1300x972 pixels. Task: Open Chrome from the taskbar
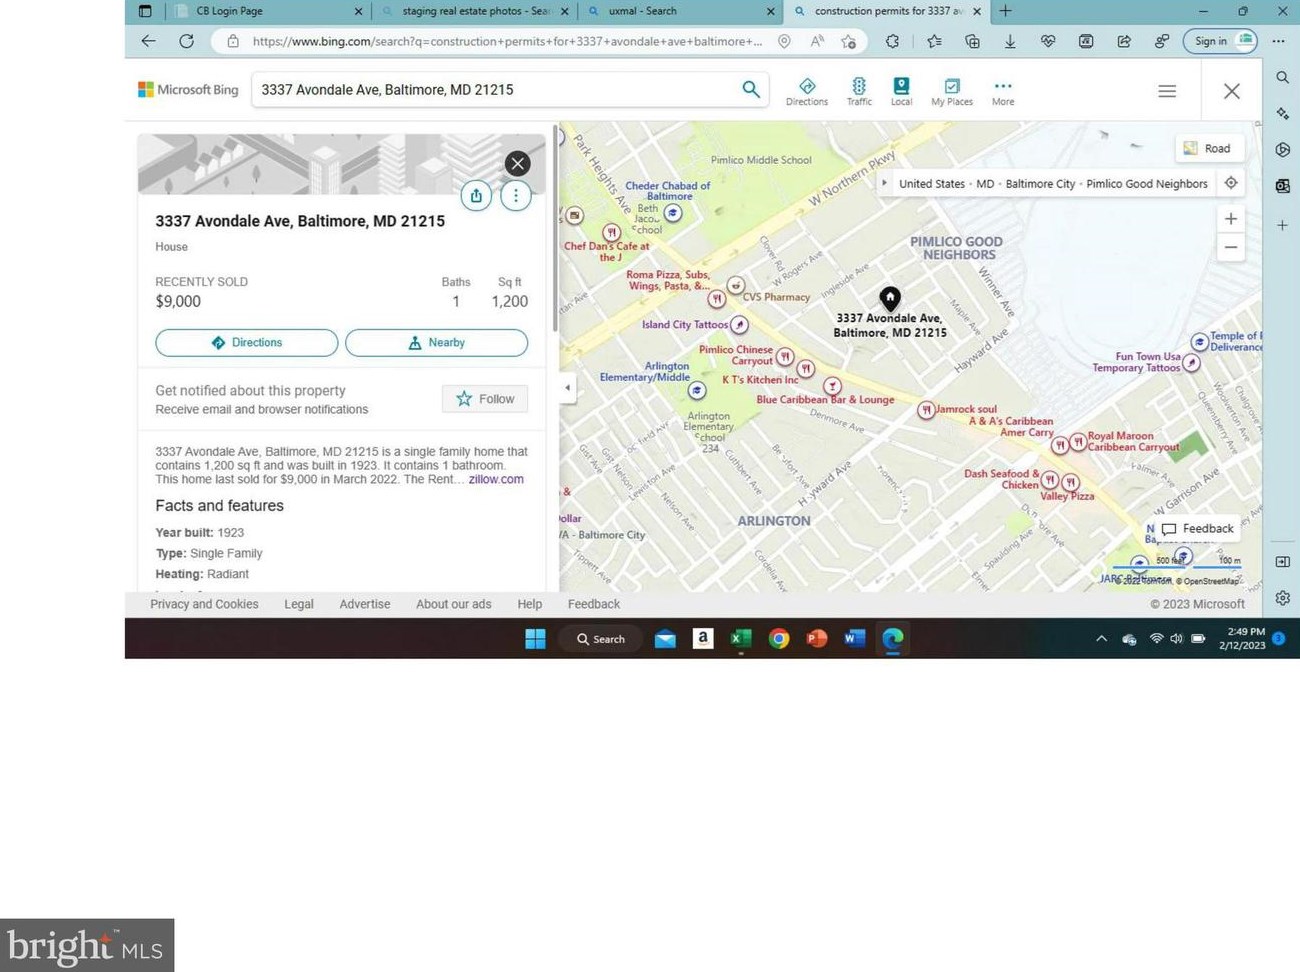tap(779, 639)
